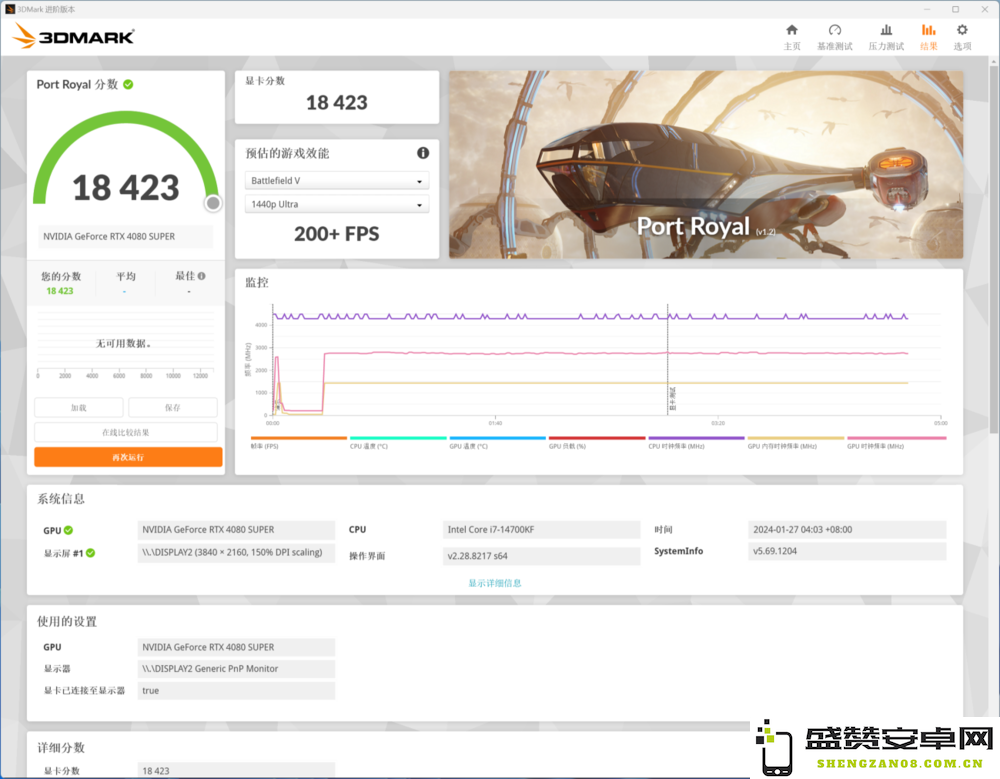This screenshot has width=1000, height=779.
Task: Click the 显卡测试 marker line on monitoring graph
Action: tap(668, 359)
